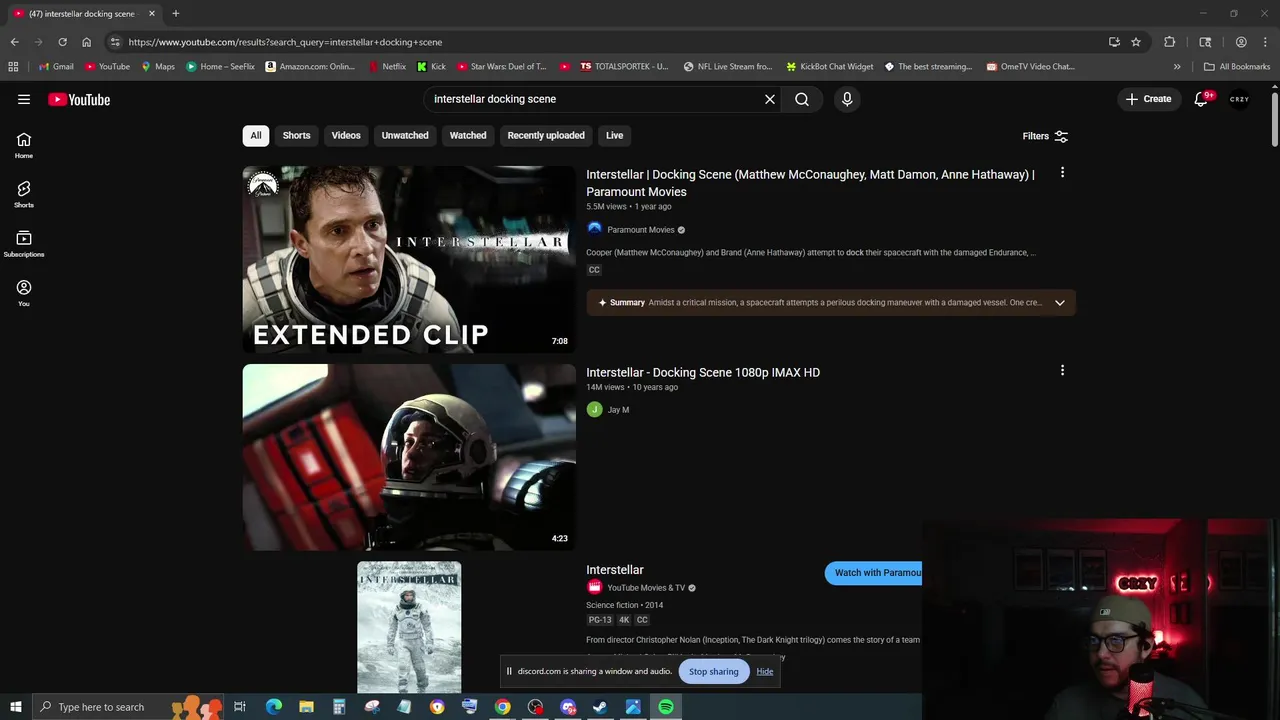
Task: Open the browser home page button
Action: tap(86, 42)
